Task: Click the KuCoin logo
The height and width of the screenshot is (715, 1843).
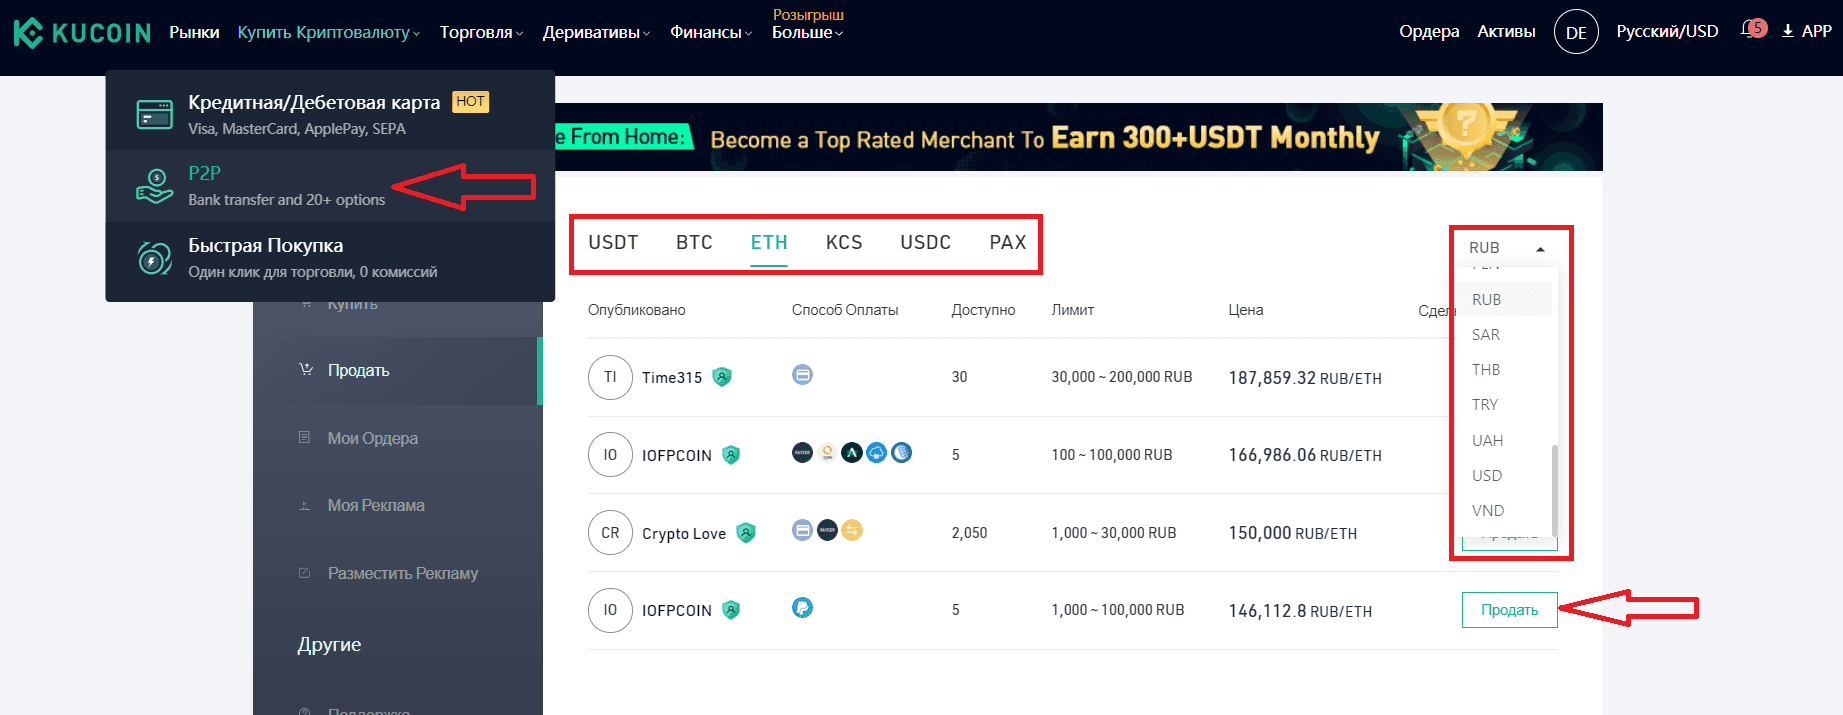Action: [x=82, y=33]
